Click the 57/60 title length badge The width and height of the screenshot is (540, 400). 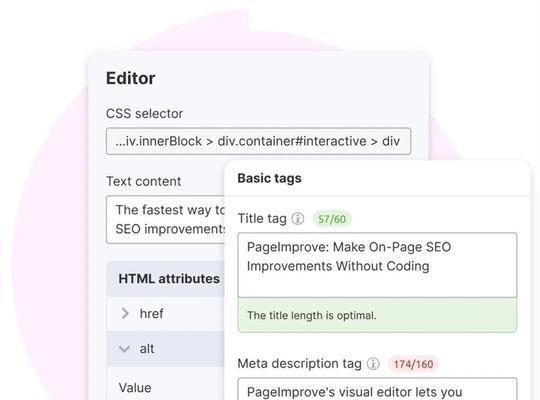(x=332, y=219)
